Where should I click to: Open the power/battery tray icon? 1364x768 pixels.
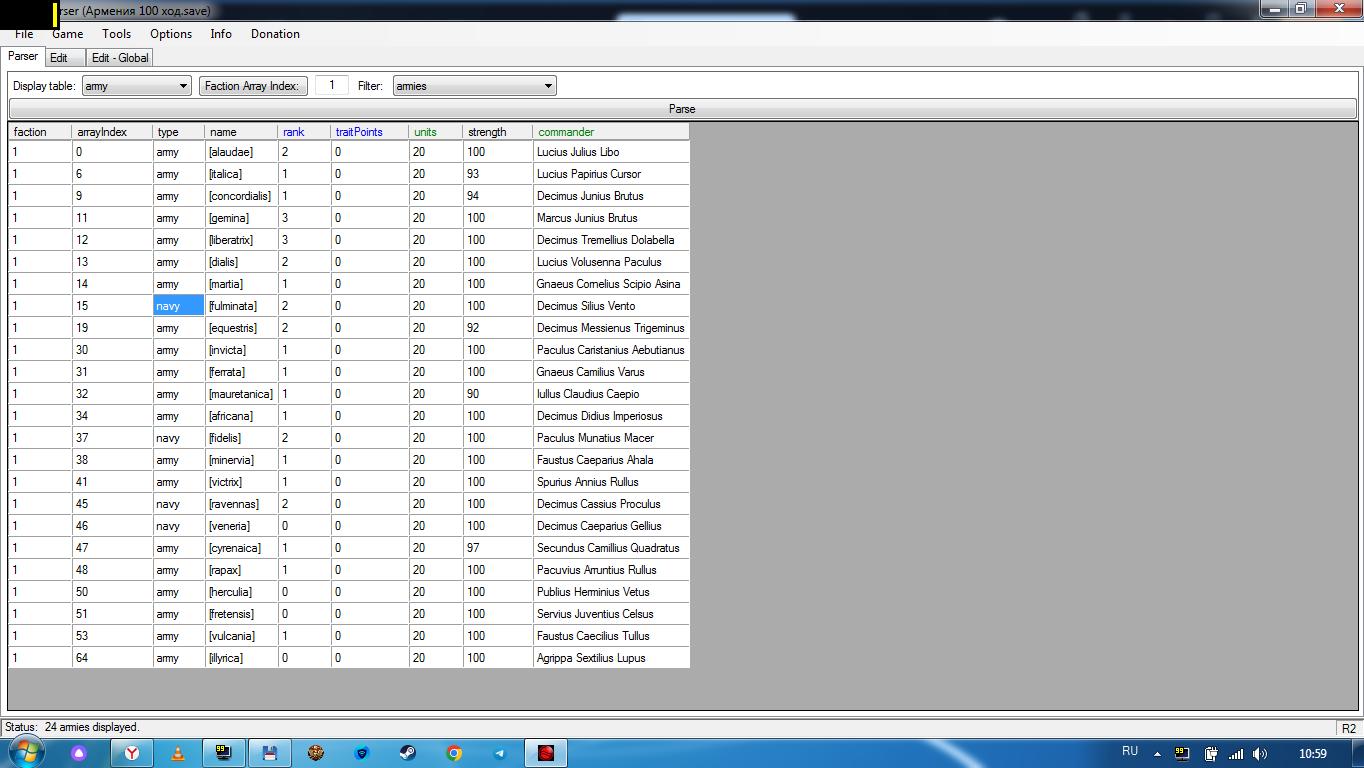(x=1210, y=754)
